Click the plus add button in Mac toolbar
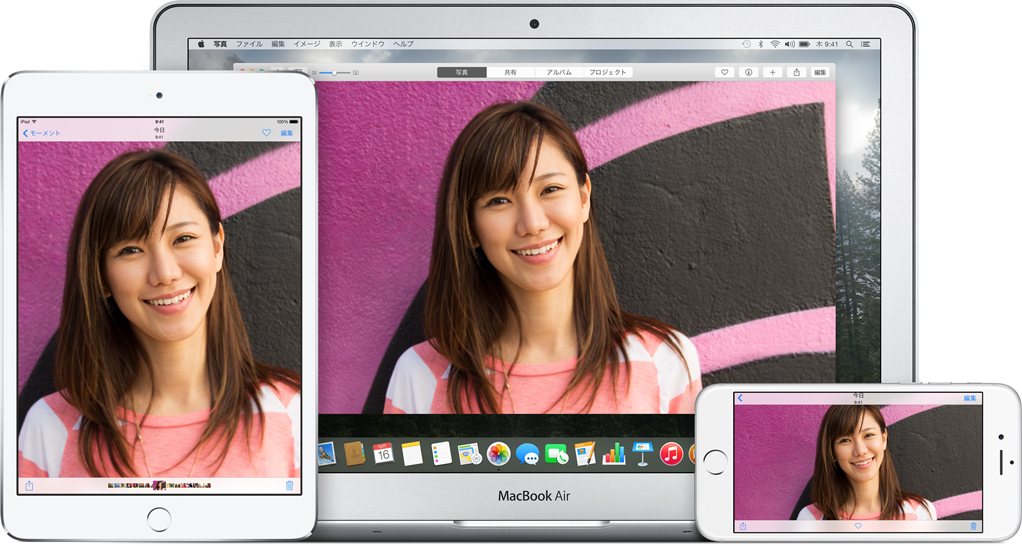 click(x=772, y=73)
